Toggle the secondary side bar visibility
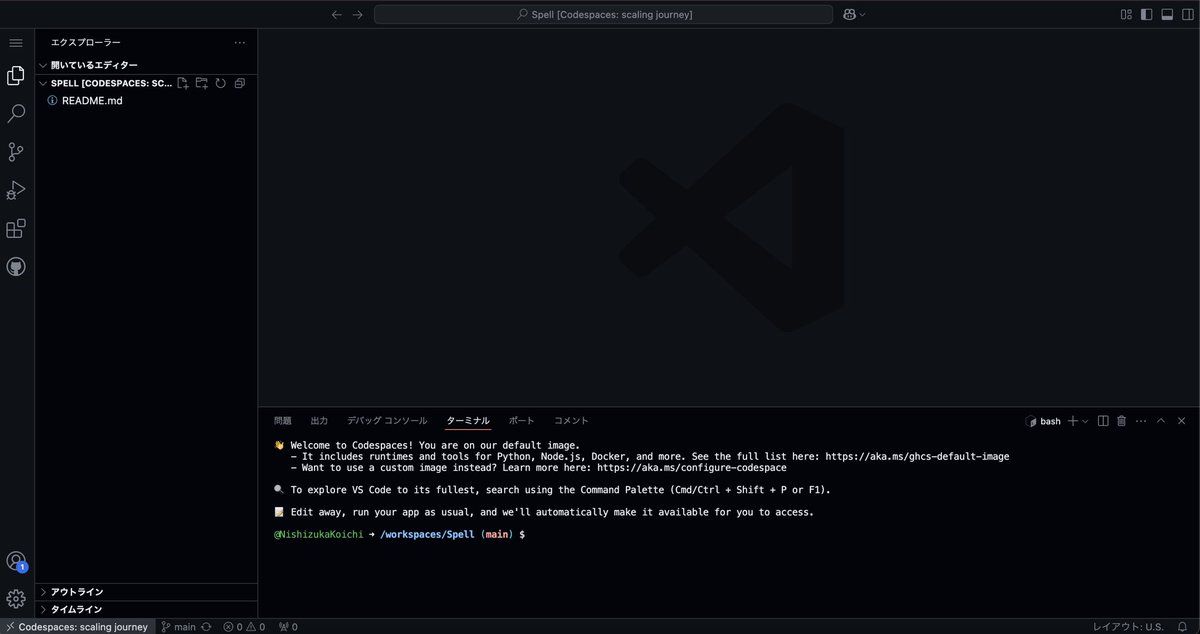The width and height of the screenshot is (1200, 634). [x=1186, y=14]
